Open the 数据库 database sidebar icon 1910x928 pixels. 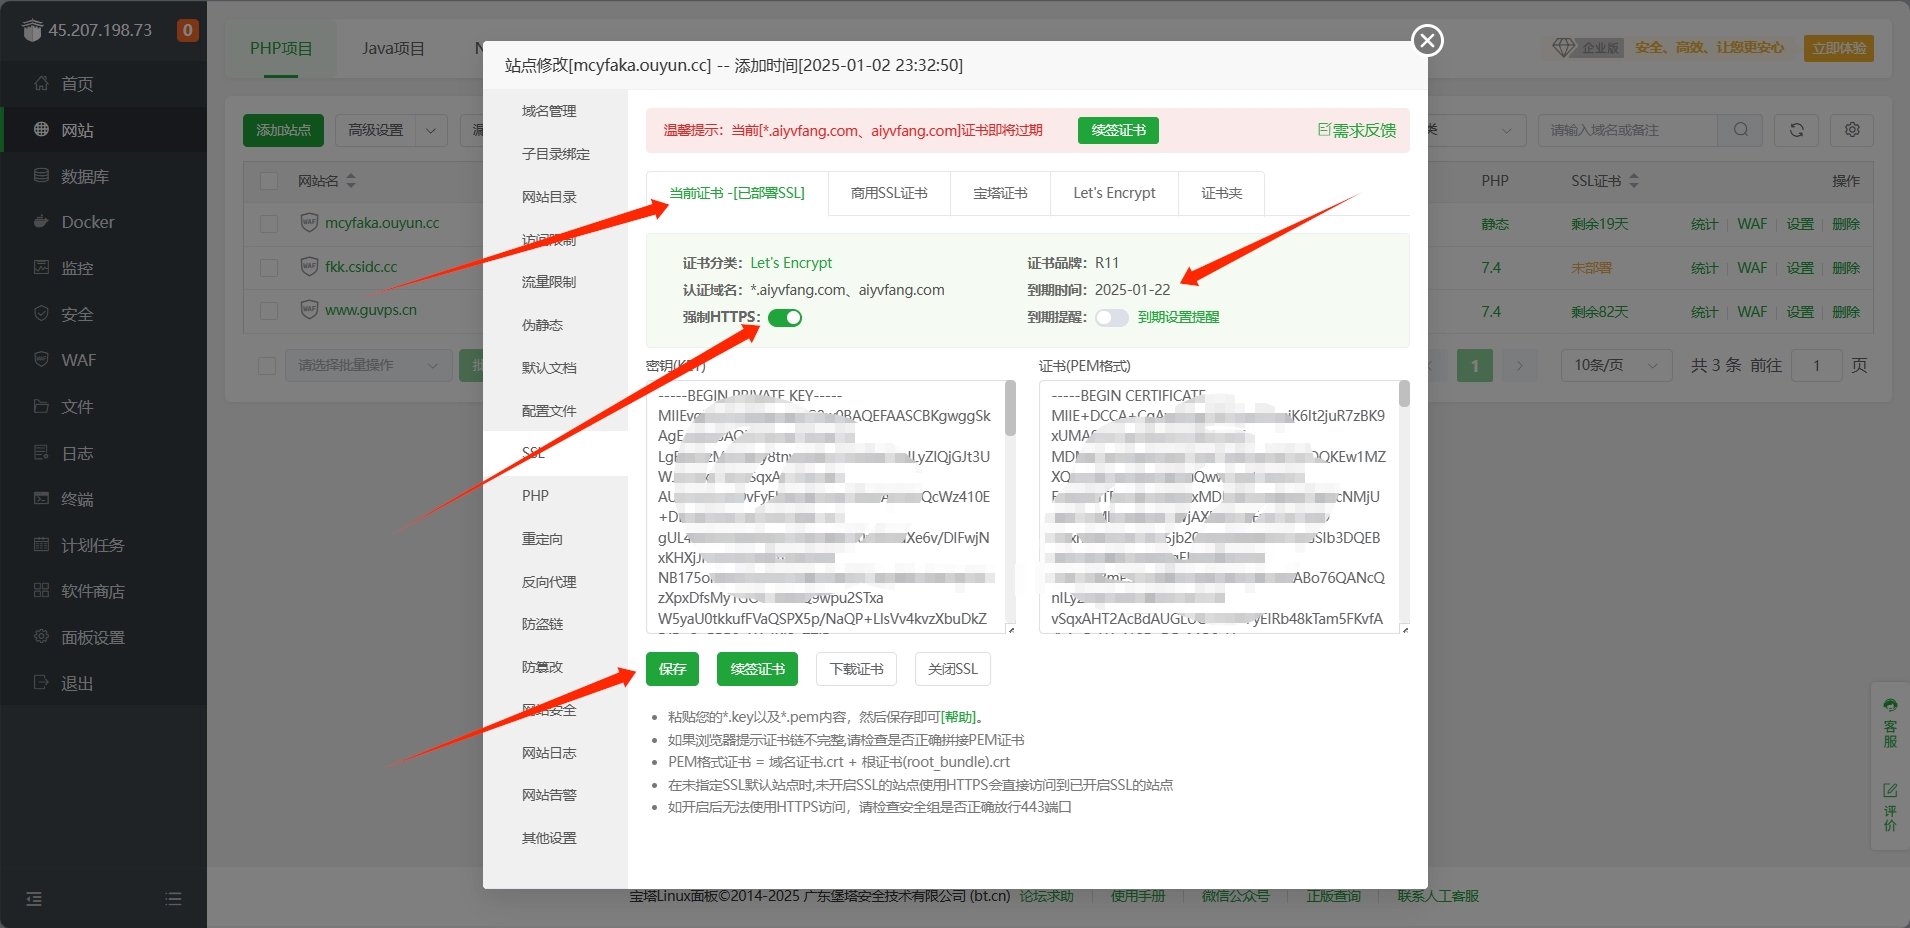coord(41,176)
